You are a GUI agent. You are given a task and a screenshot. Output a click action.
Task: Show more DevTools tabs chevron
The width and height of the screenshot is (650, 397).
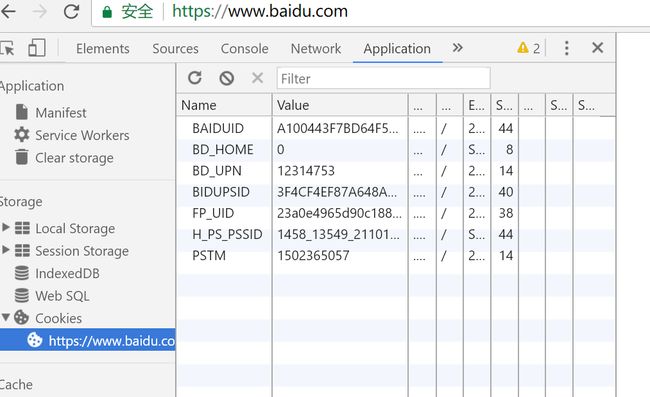click(x=457, y=48)
